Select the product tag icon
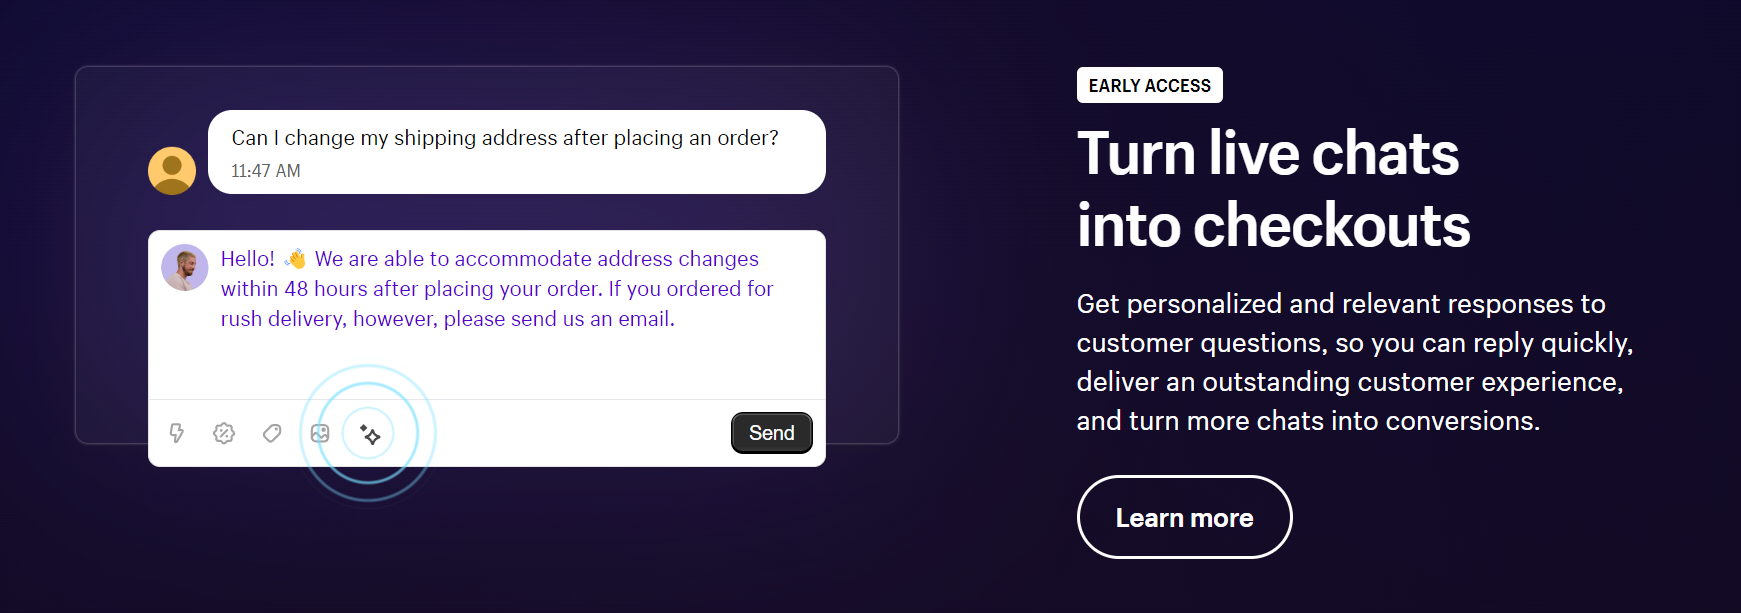 (x=272, y=433)
